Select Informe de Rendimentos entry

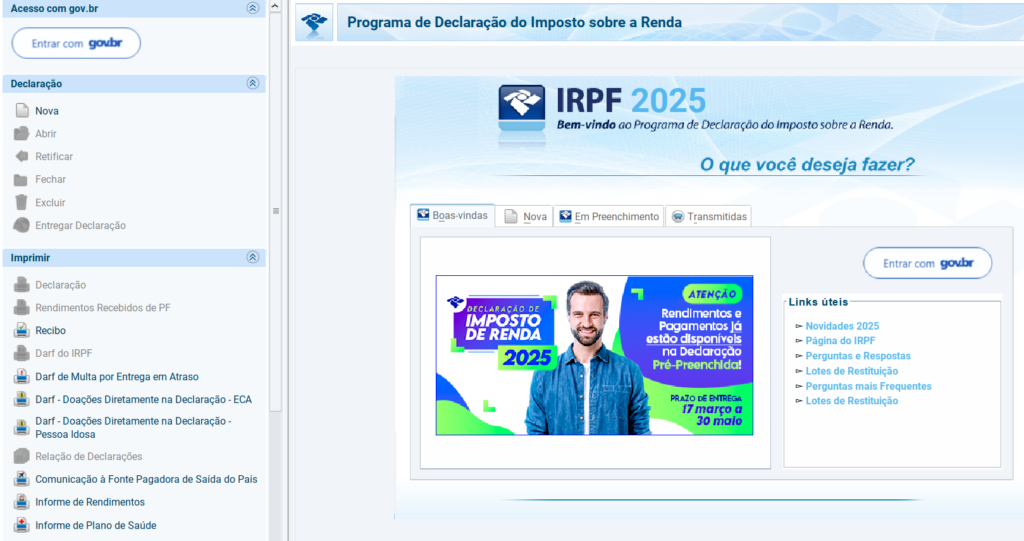90,502
